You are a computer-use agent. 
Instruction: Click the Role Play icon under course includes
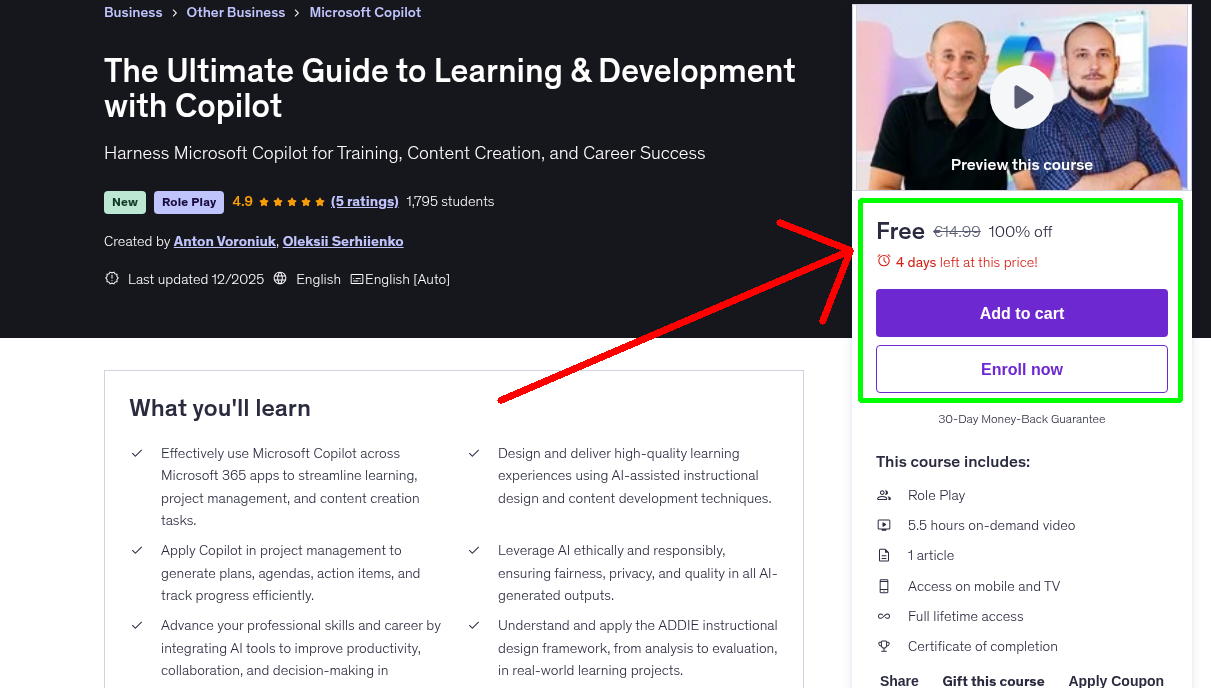click(x=884, y=494)
